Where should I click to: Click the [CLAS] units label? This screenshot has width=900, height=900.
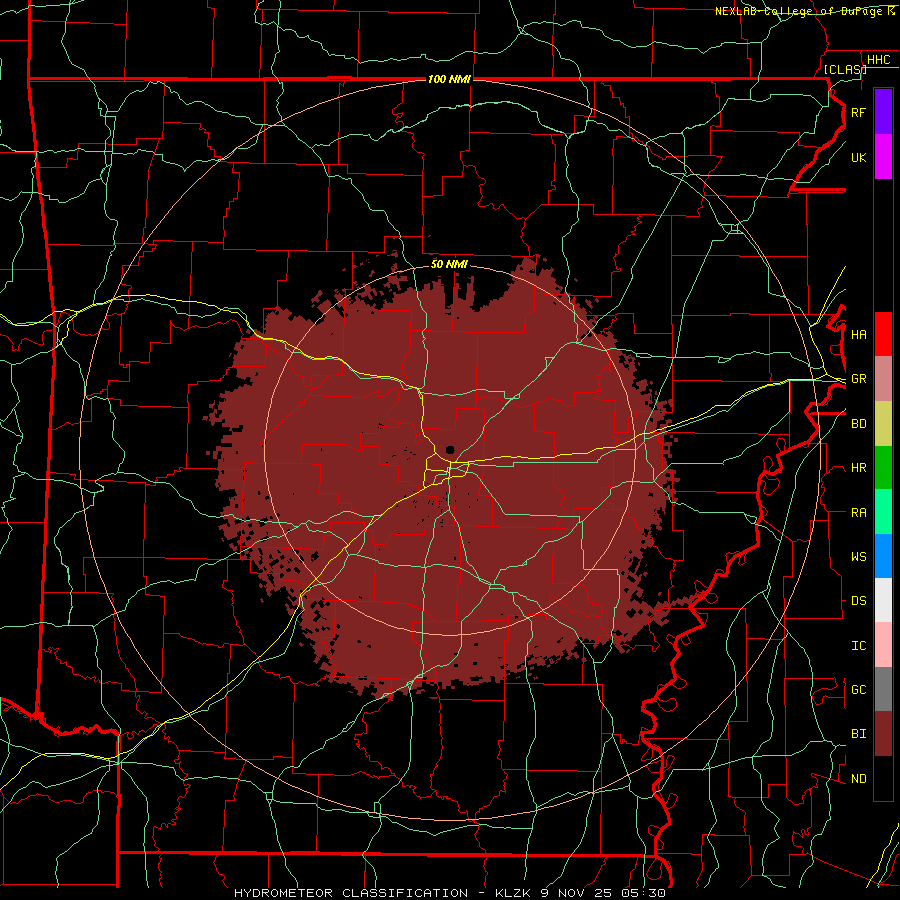pos(845,69)
